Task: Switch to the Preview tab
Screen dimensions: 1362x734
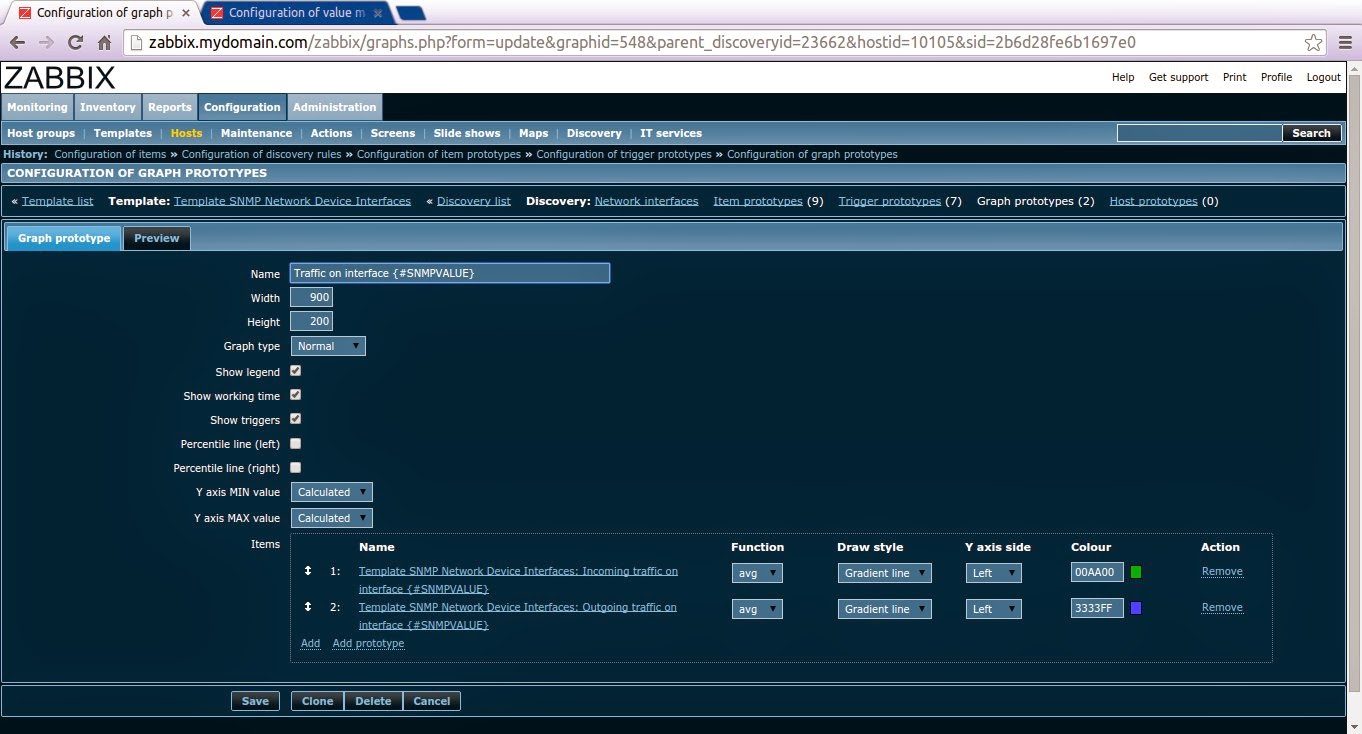Action: click(x=156, y=238)
